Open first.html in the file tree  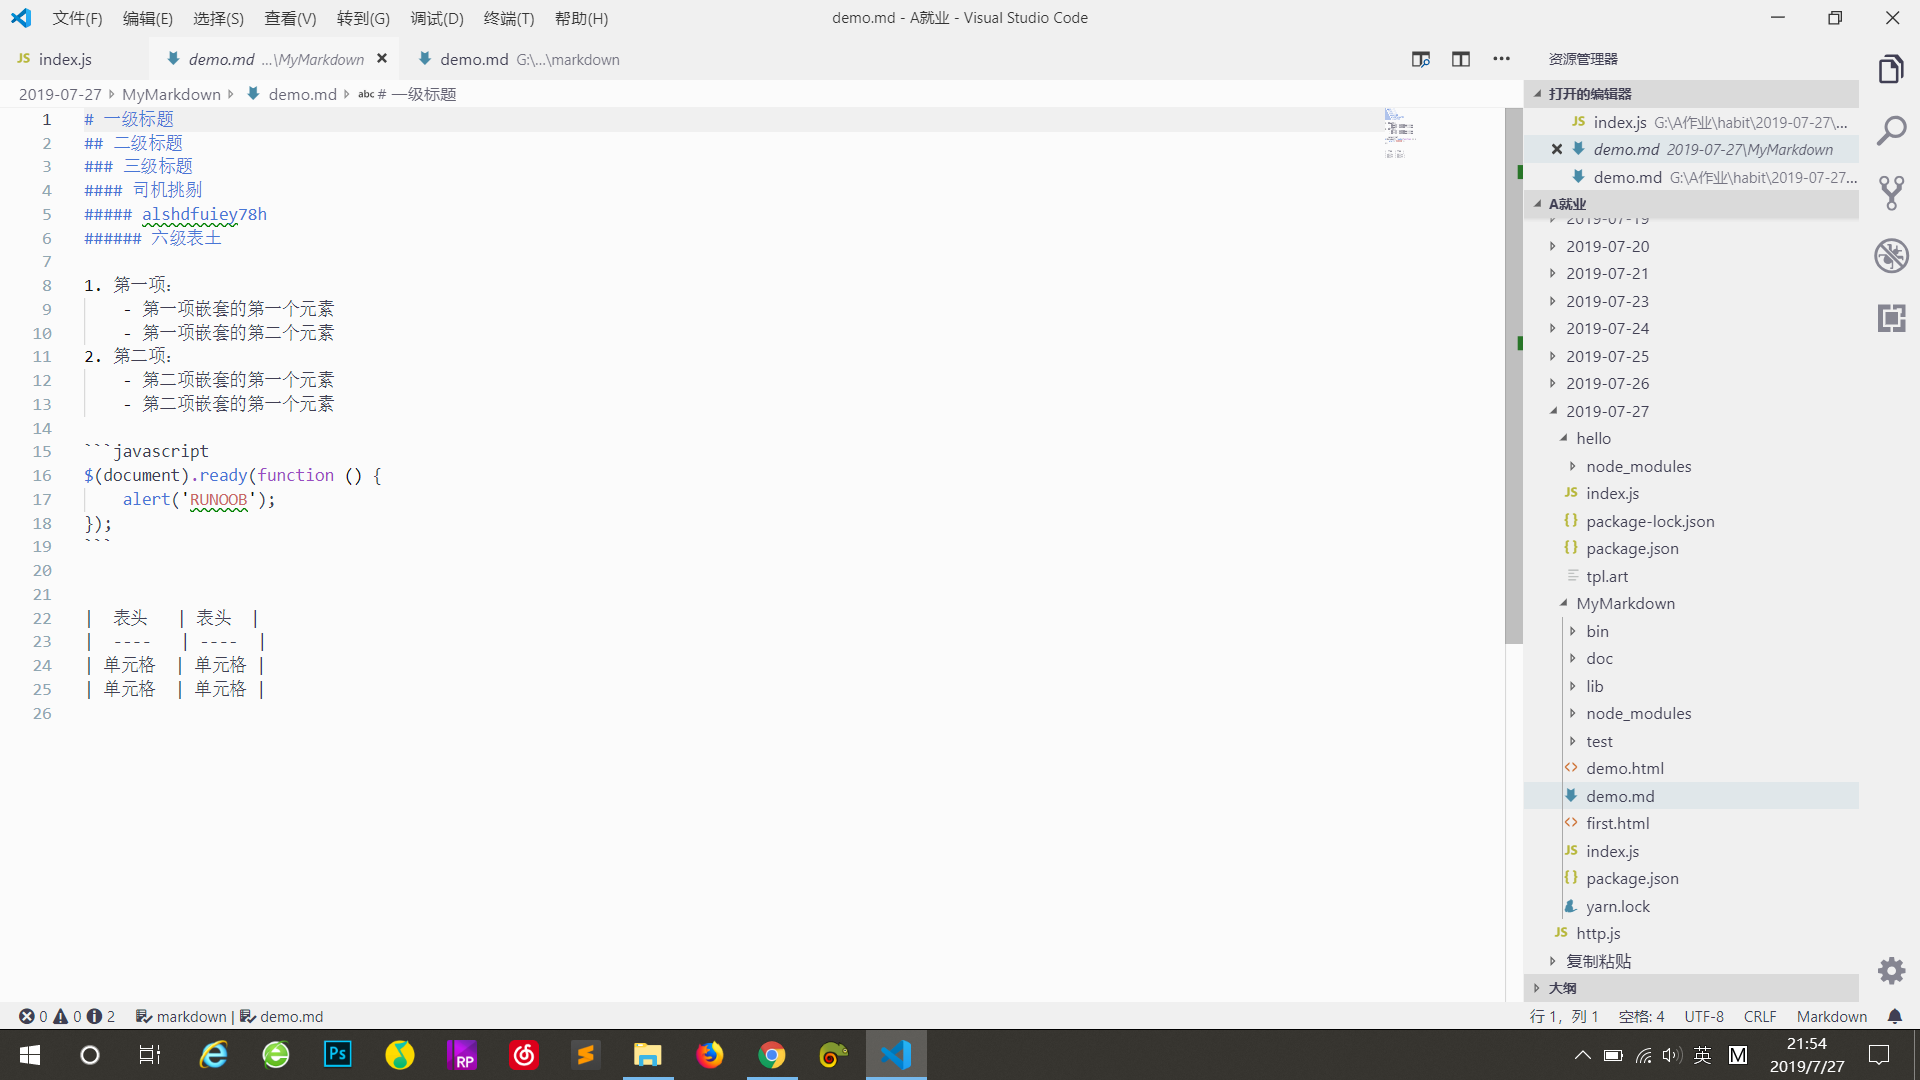[1617, 823]
